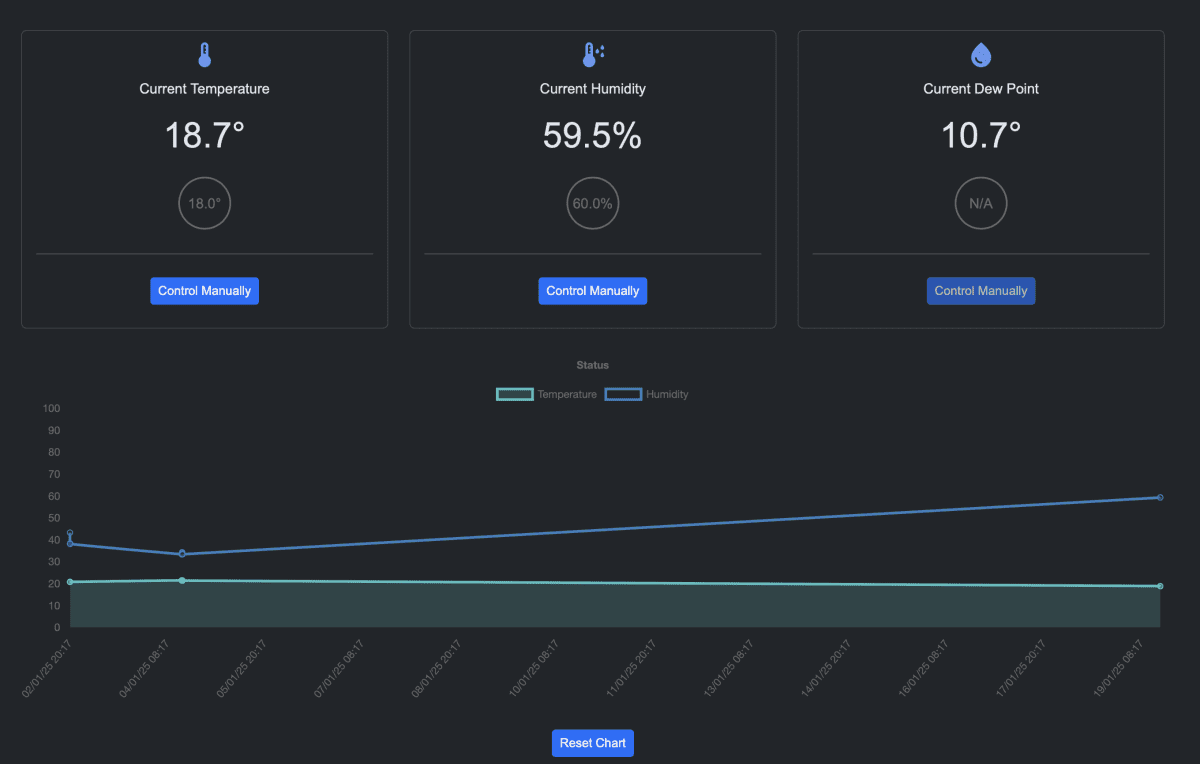Click Control Manually under Current Humidity

(x=593, y=291)
